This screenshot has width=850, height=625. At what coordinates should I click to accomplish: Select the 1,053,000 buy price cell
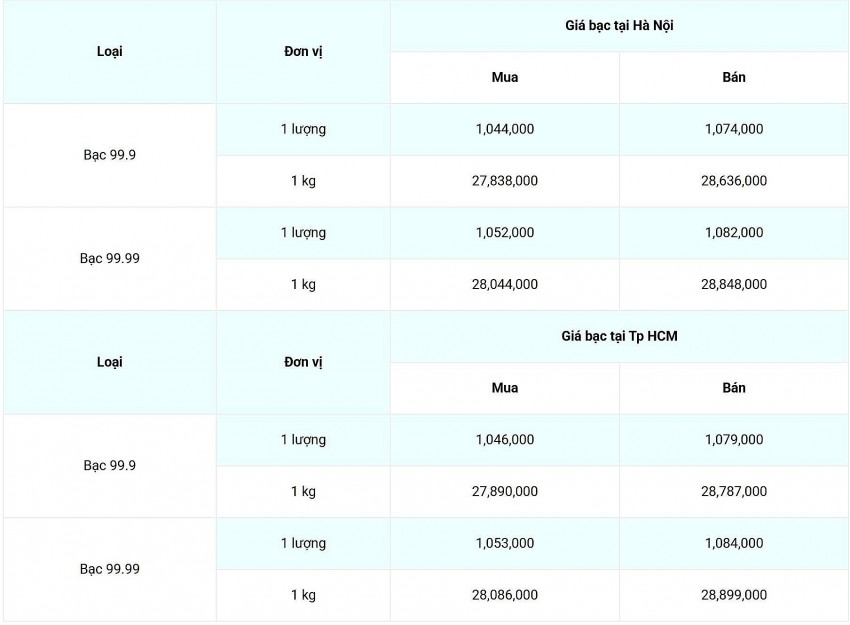point(505,544)
